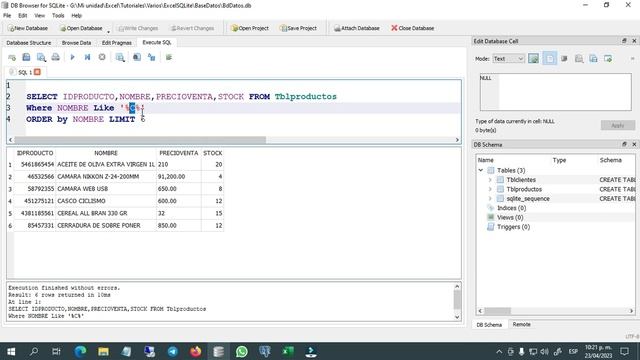Click the PRECIOVENTA column header

coord(179,153)
